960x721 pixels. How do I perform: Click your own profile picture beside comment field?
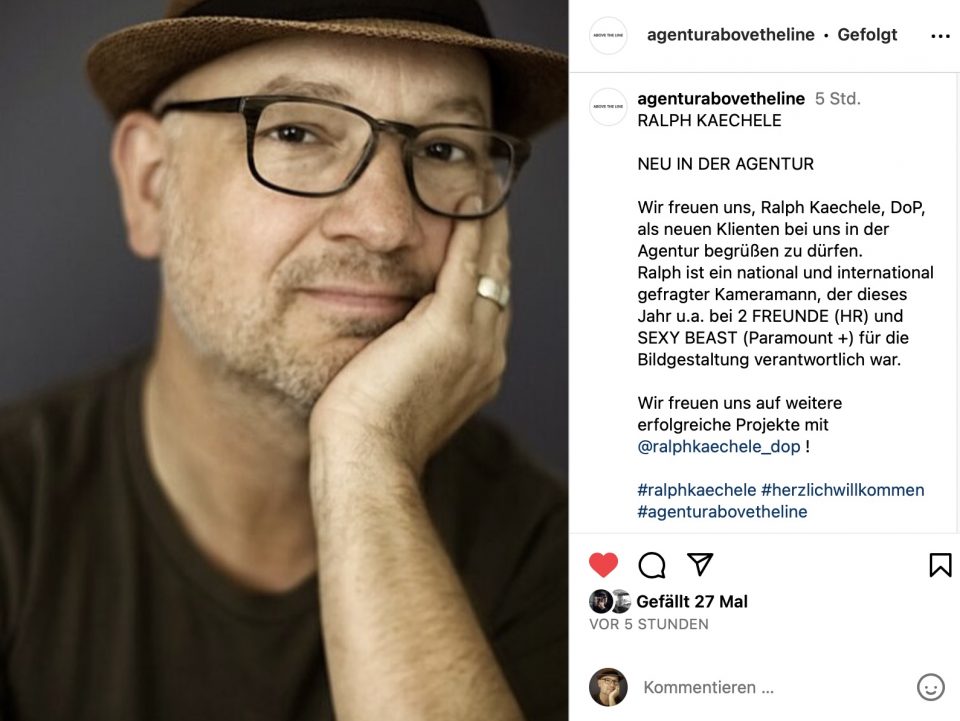pos(608,687)
